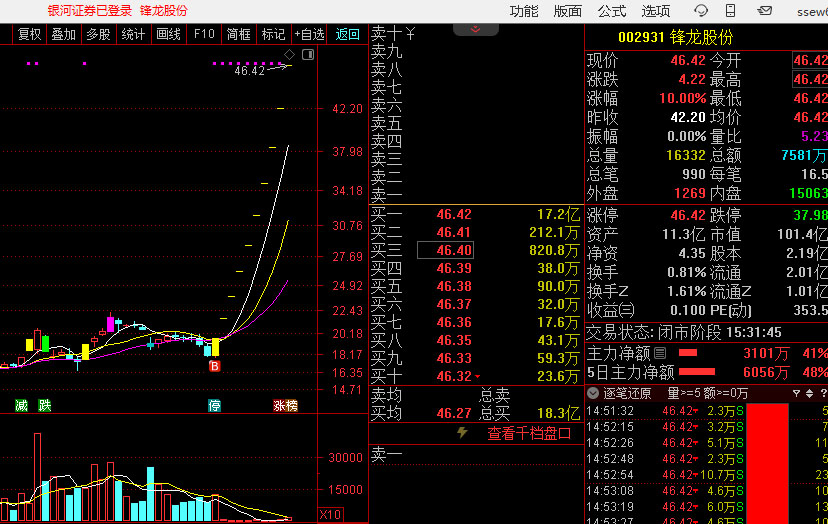Open the customer service headset icon

coord(701,10)
